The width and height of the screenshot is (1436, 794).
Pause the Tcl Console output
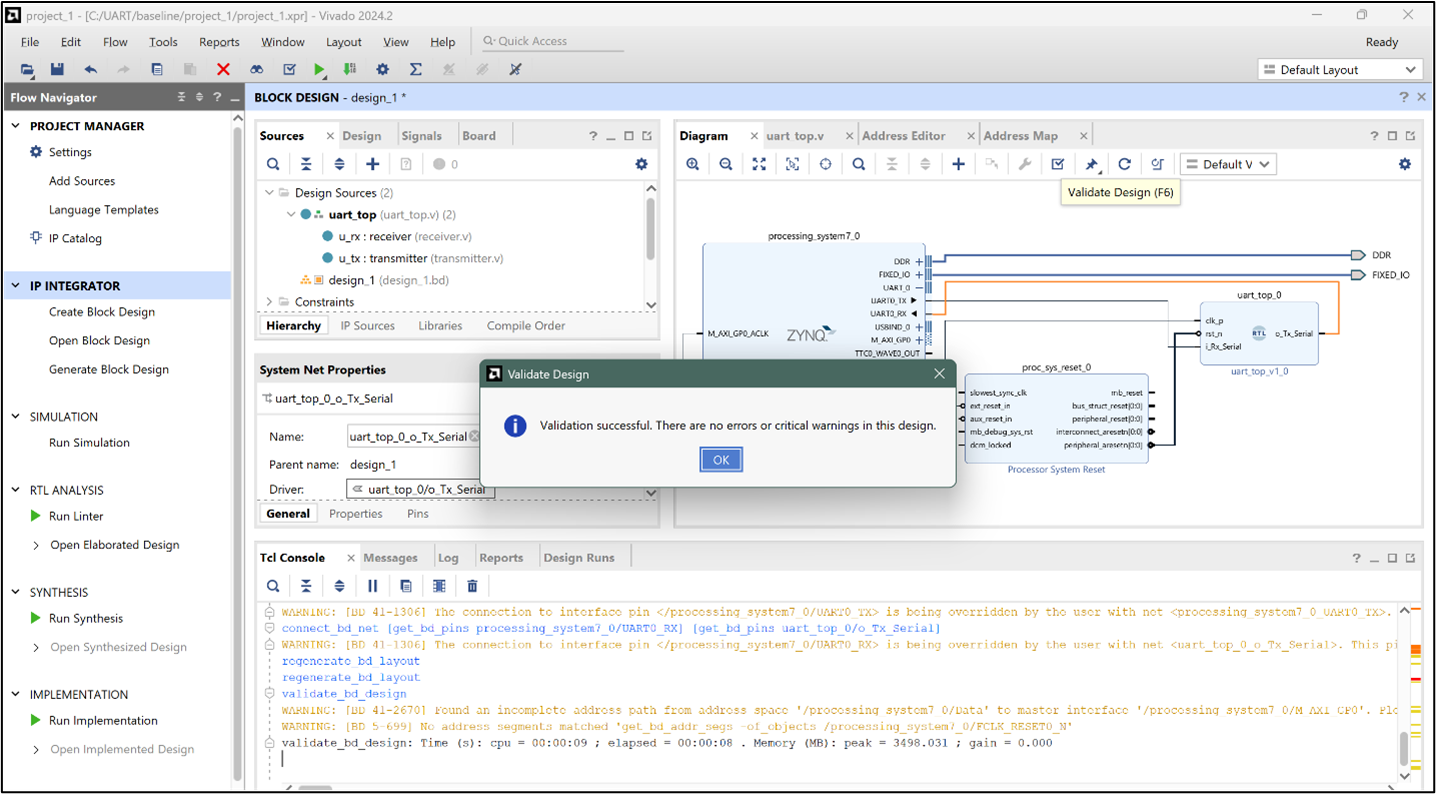tap(371, 585)
